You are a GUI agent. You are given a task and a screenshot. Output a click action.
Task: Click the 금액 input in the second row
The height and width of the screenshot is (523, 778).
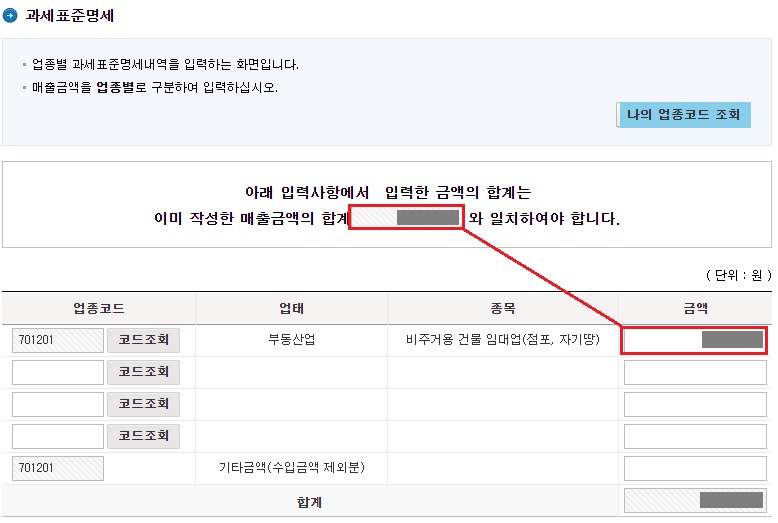coord(694,373)
